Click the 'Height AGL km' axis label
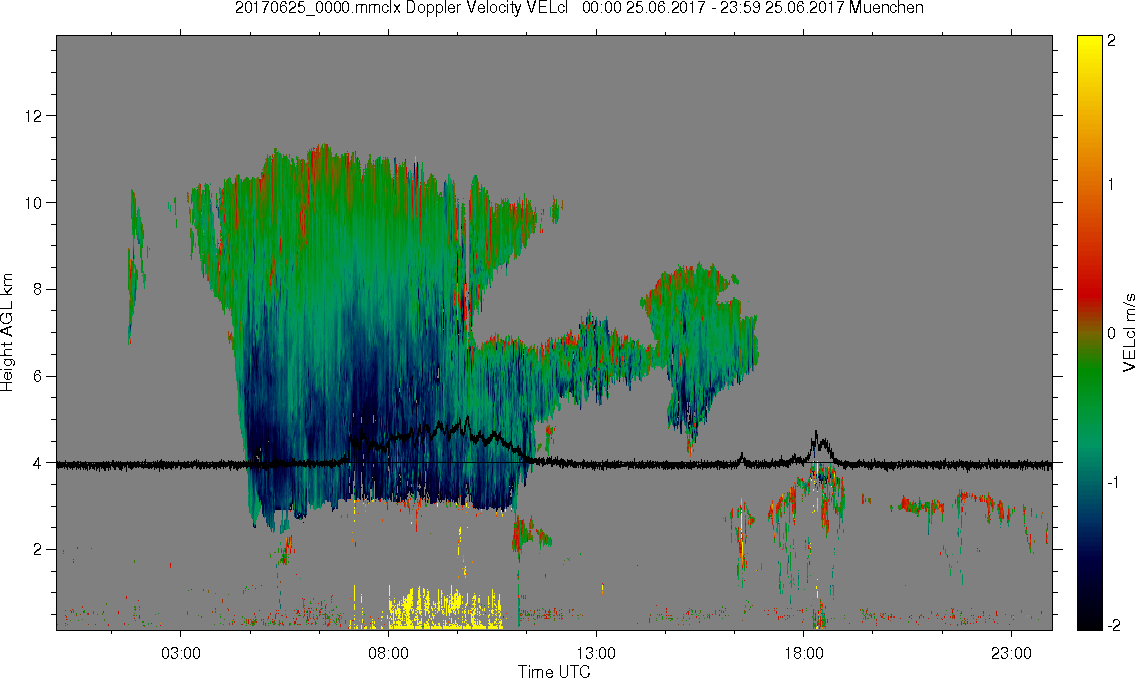The height and width of the screenshot is (678, 1135). tap(7, 332)
